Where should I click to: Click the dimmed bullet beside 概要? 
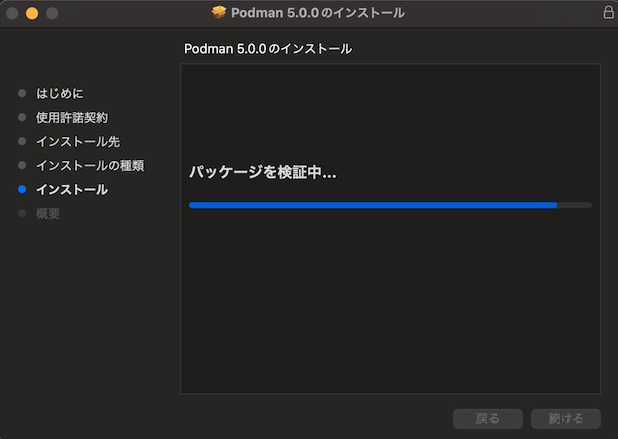(x=22, y=214)
